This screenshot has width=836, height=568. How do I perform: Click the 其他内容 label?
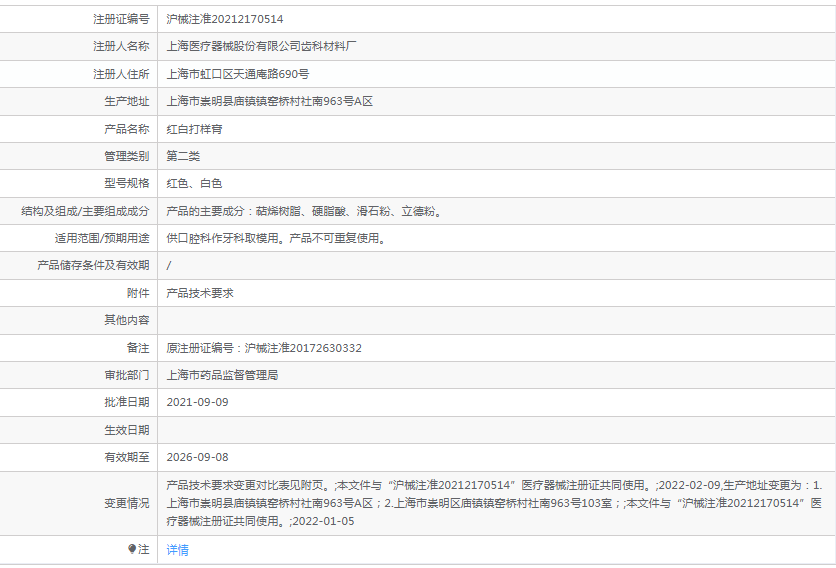[127, 321]
